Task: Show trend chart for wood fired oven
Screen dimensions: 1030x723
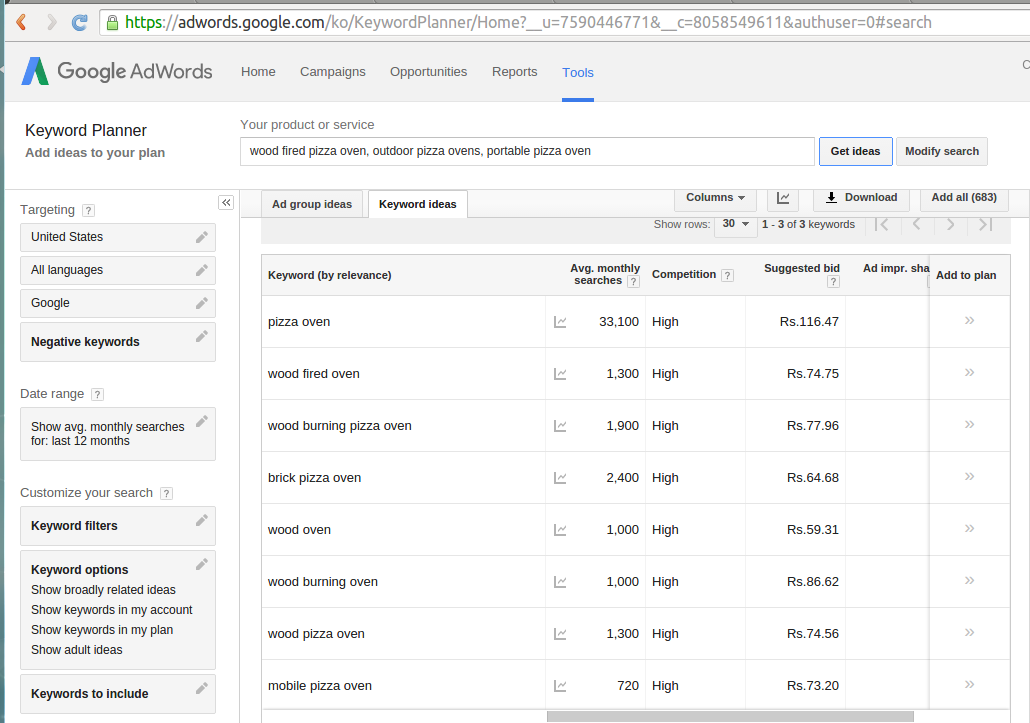Action: [560, 374]
